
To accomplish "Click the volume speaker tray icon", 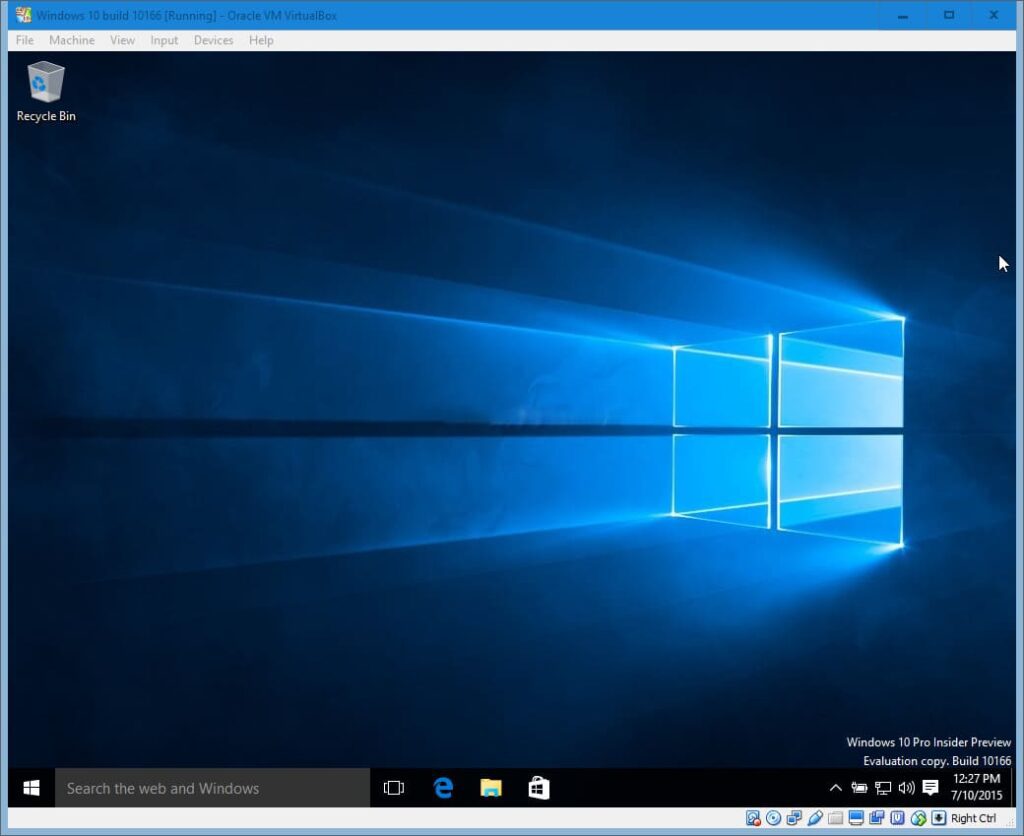I will (x=906, y=788).
